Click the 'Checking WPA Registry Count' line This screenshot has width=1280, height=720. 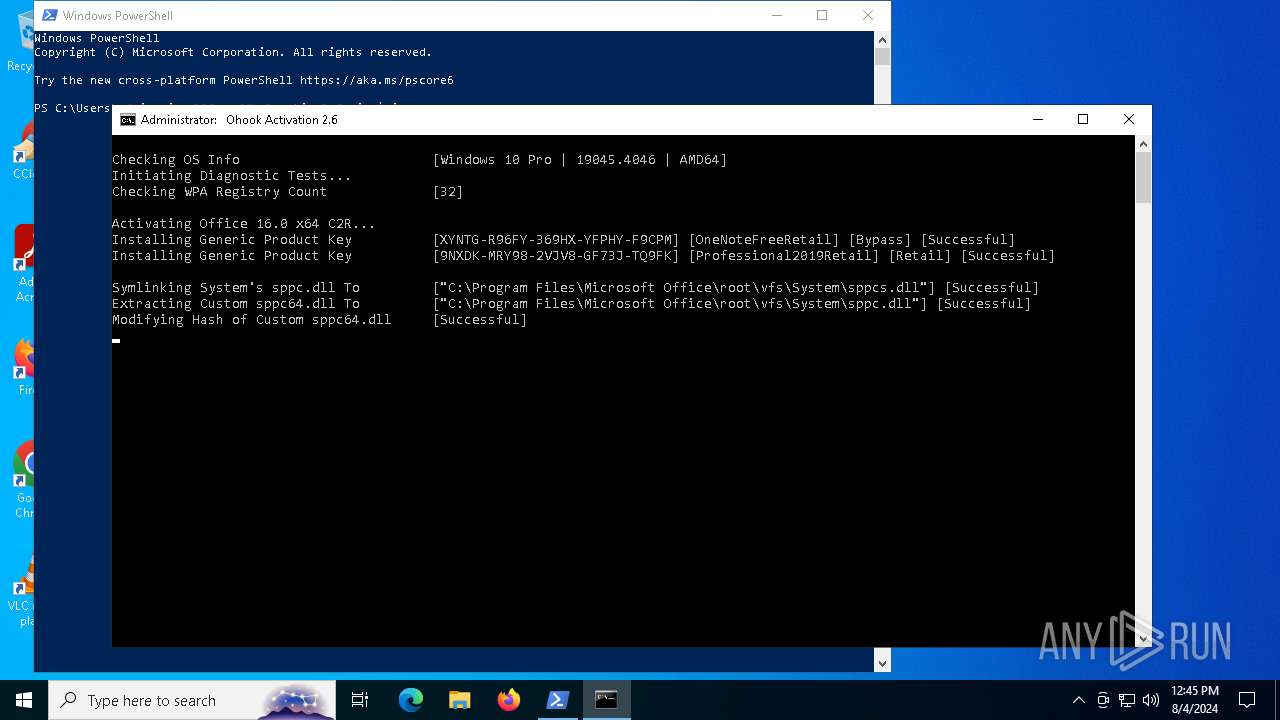point(220,192)
